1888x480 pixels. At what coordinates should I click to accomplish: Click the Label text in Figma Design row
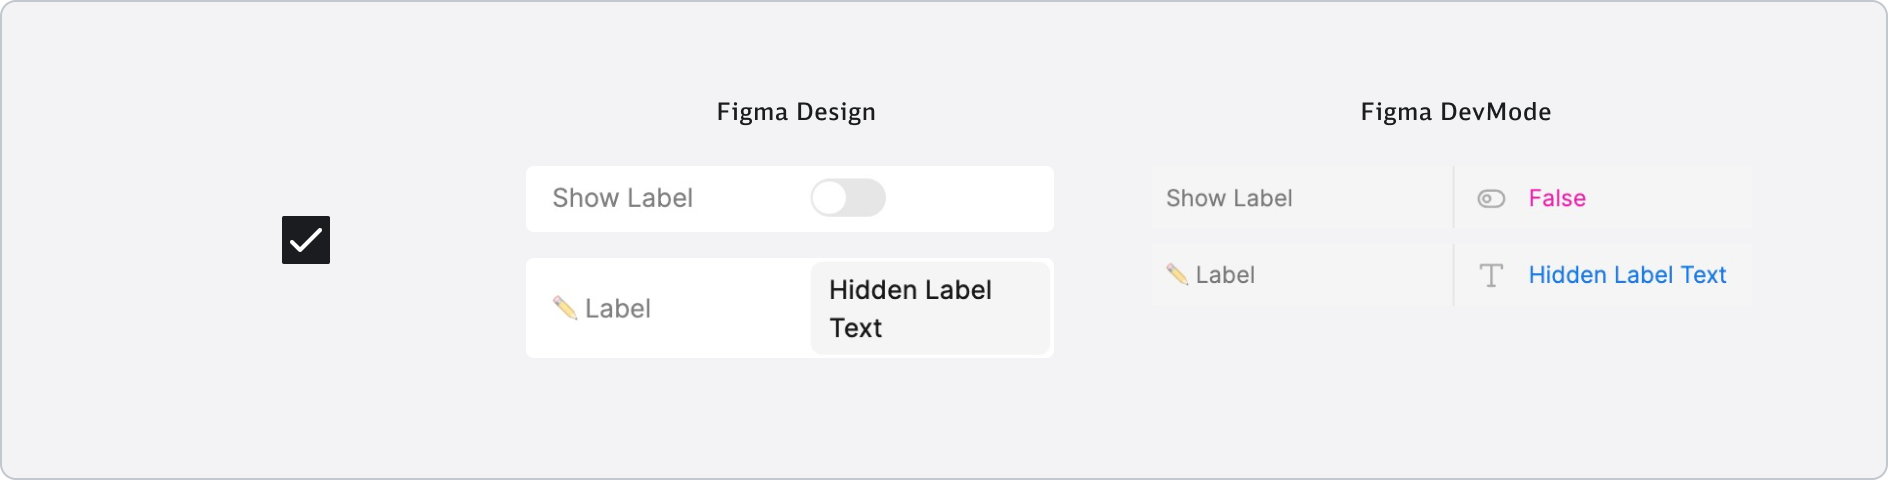click(x=618, y=309)
